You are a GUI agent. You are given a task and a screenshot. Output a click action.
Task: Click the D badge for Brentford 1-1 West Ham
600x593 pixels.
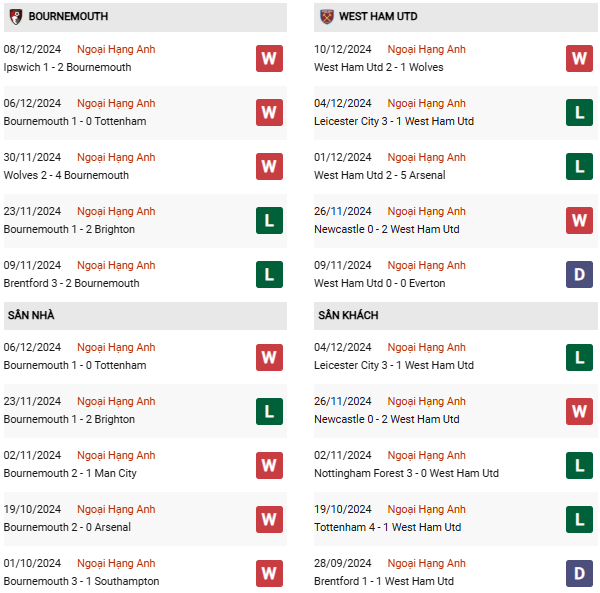point(579,573)
